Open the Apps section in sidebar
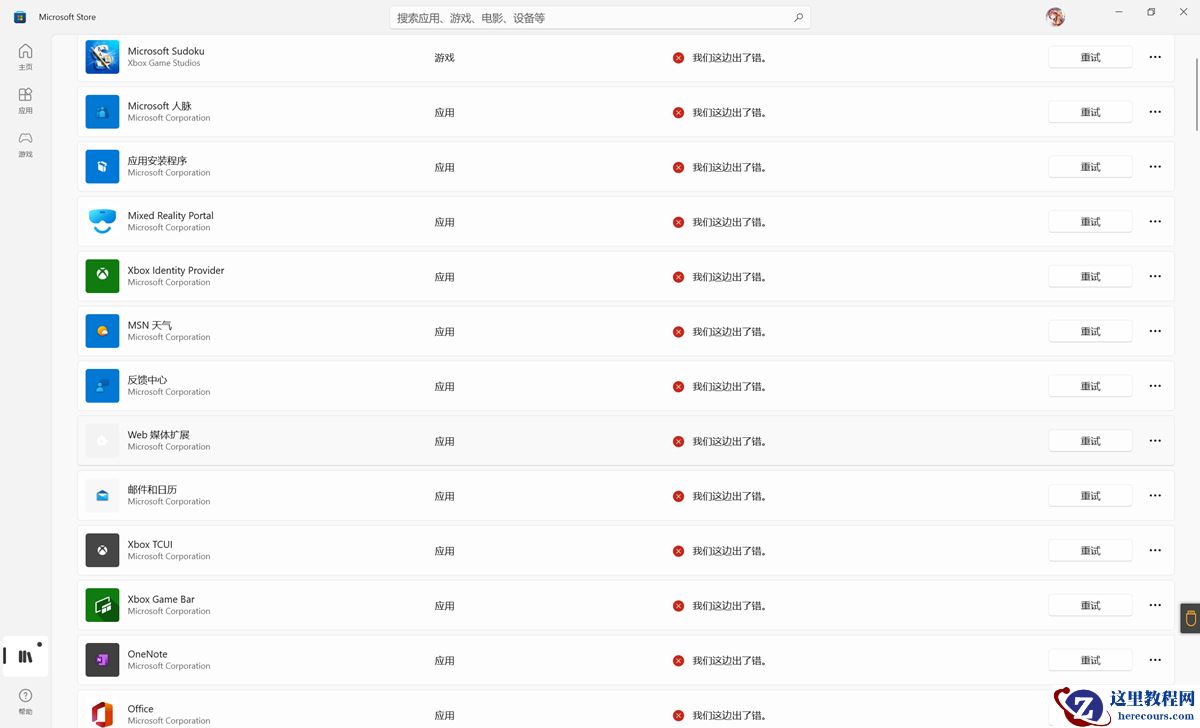The height and width of the screenshot is (728, 1200). pos(25,101)
